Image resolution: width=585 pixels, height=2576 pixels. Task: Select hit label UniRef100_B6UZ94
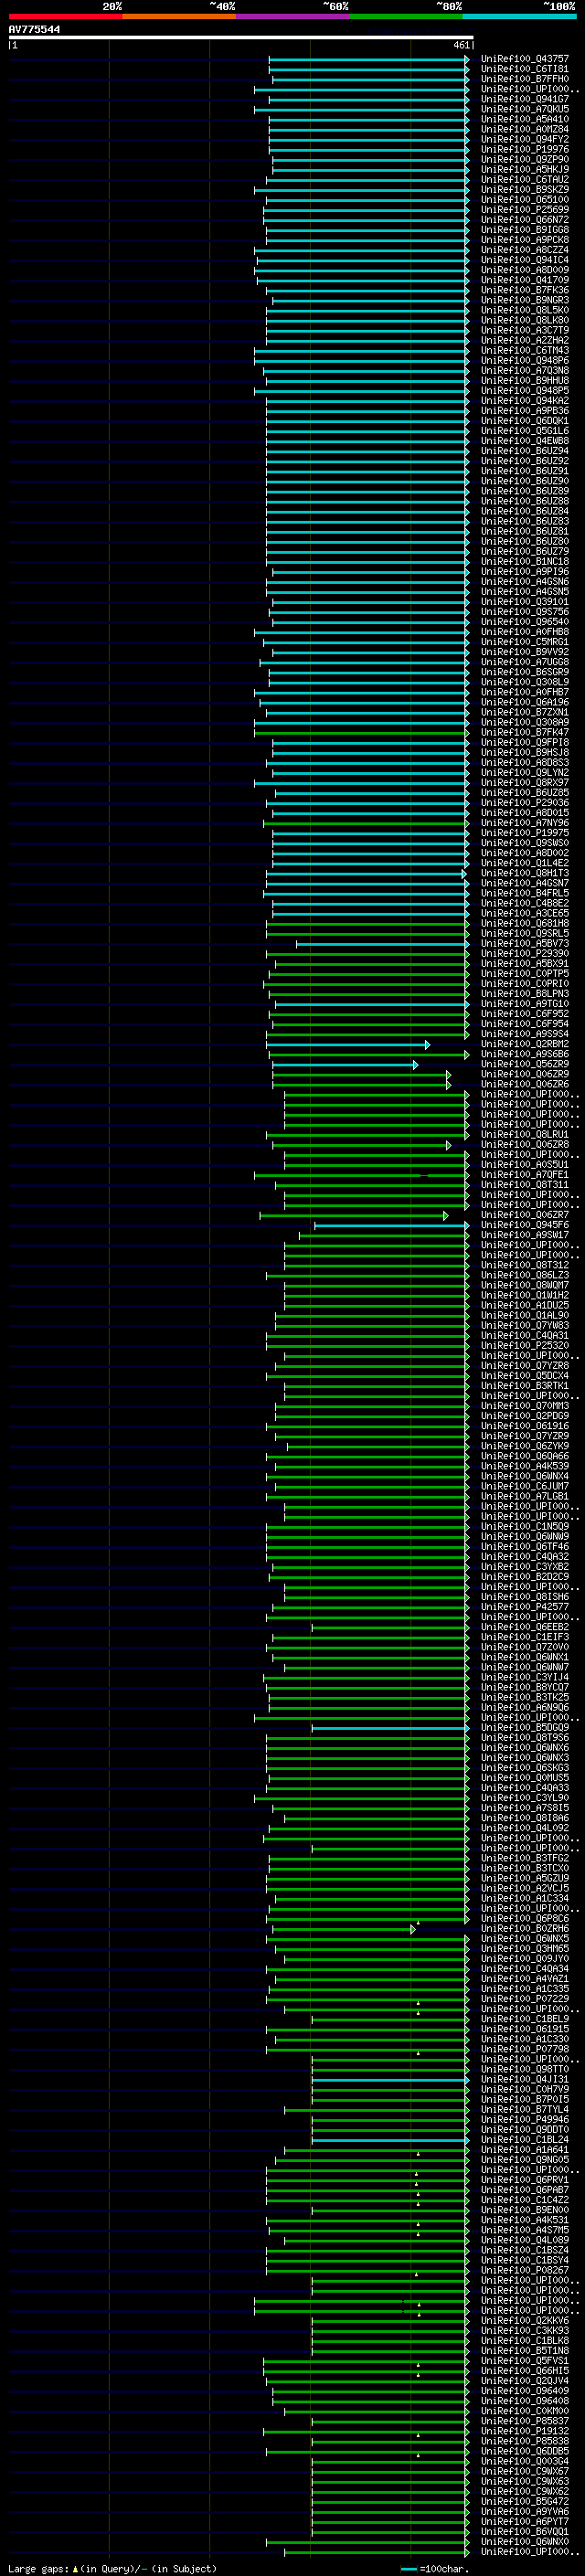click(x=524, y=451)
